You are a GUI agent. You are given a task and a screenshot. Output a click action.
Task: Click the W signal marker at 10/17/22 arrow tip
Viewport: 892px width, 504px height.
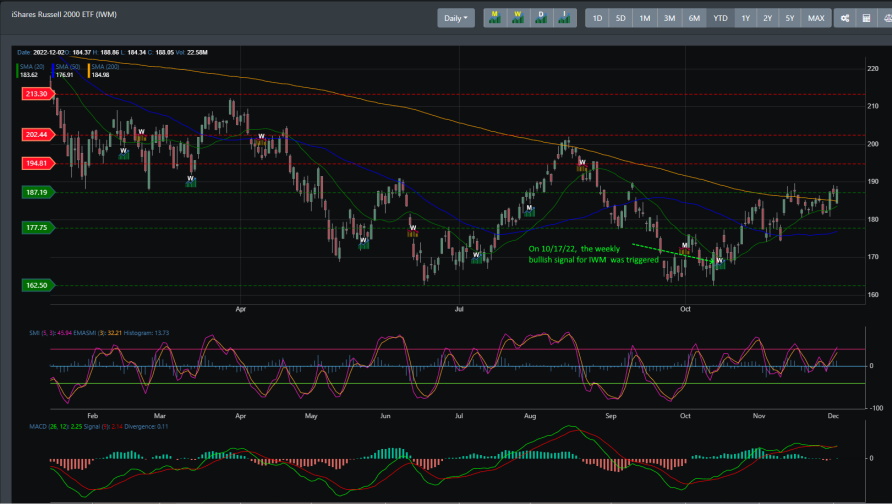click(x=720, y=263)
